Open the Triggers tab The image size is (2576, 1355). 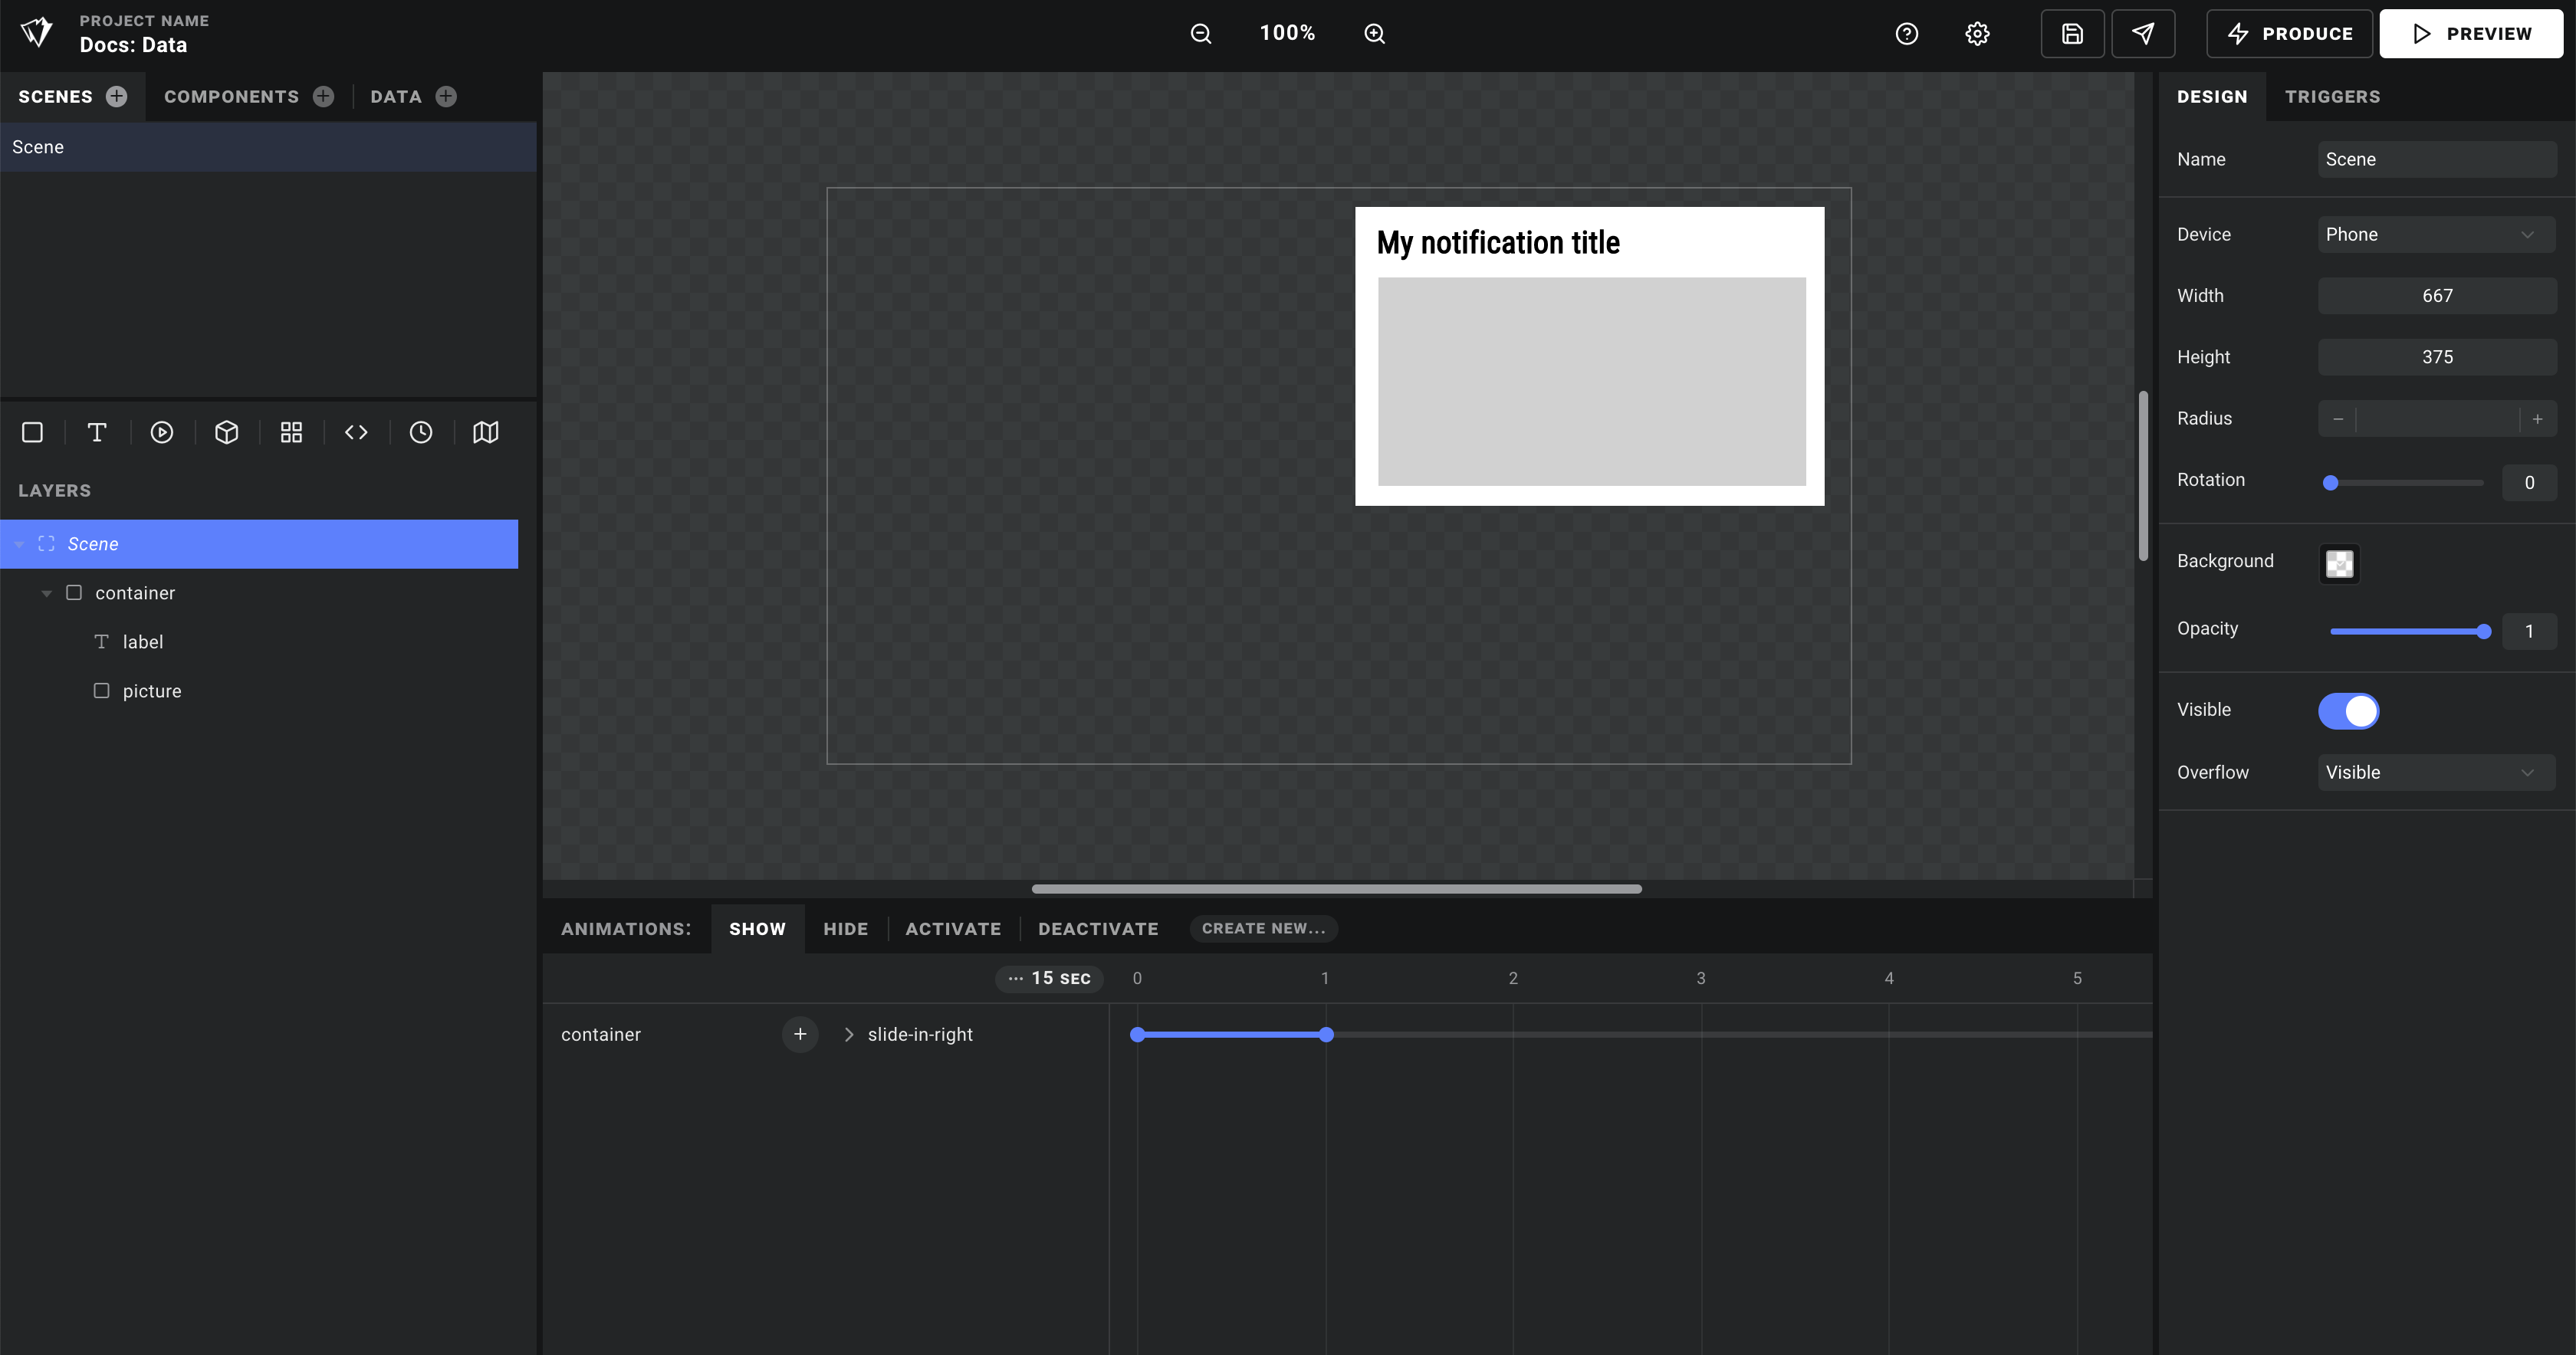pyautogui.click(x=2332, y=96)
